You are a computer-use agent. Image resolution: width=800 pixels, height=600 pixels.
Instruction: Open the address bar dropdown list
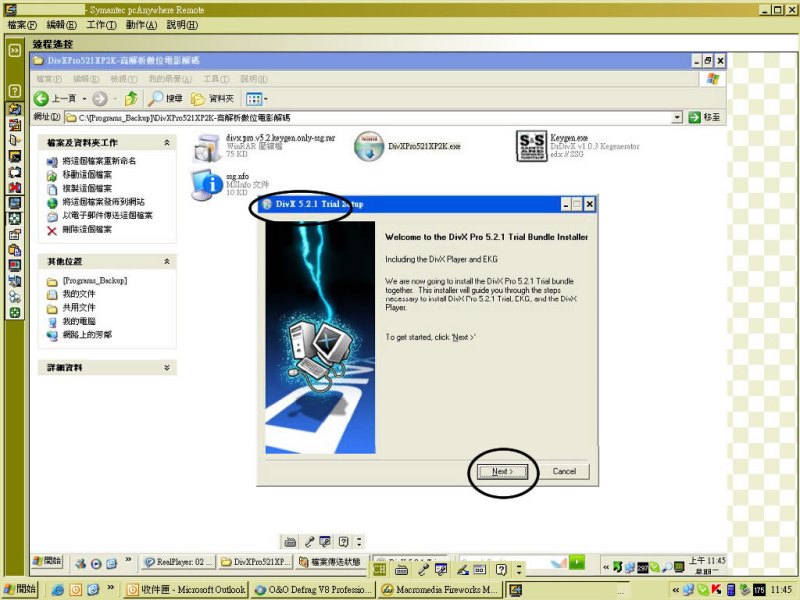pos(677,118)
